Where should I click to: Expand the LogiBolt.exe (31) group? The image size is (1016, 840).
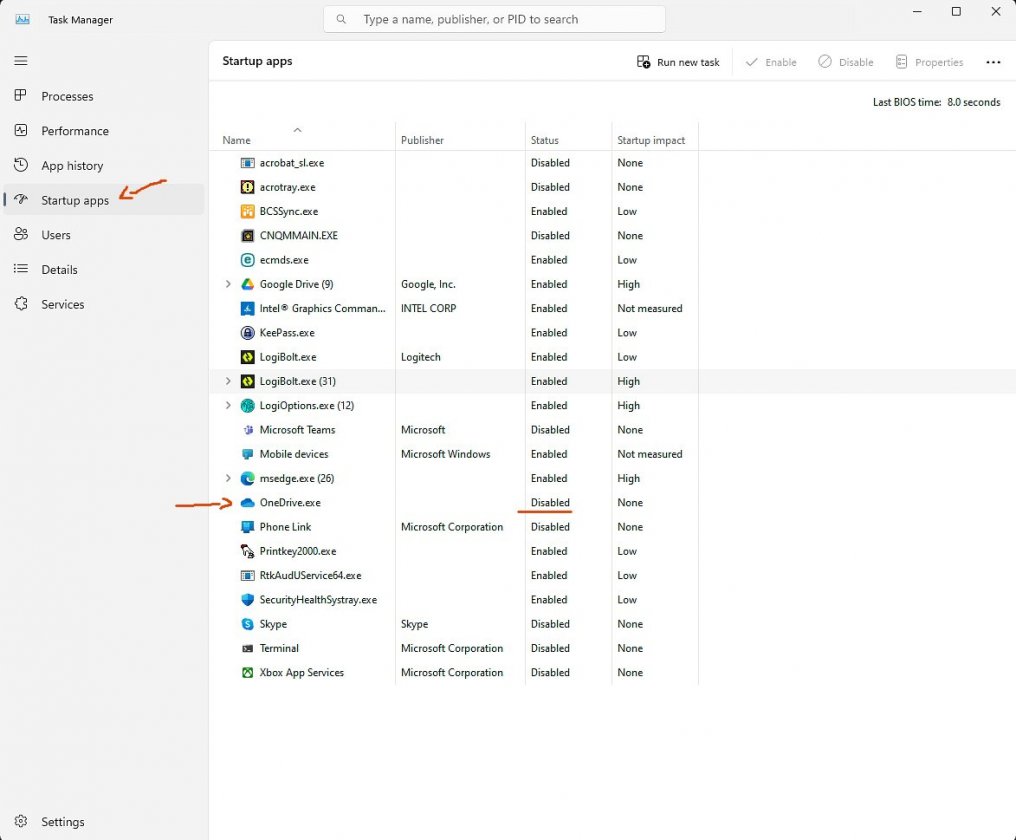pyautogui.click(x=228, y=381)
